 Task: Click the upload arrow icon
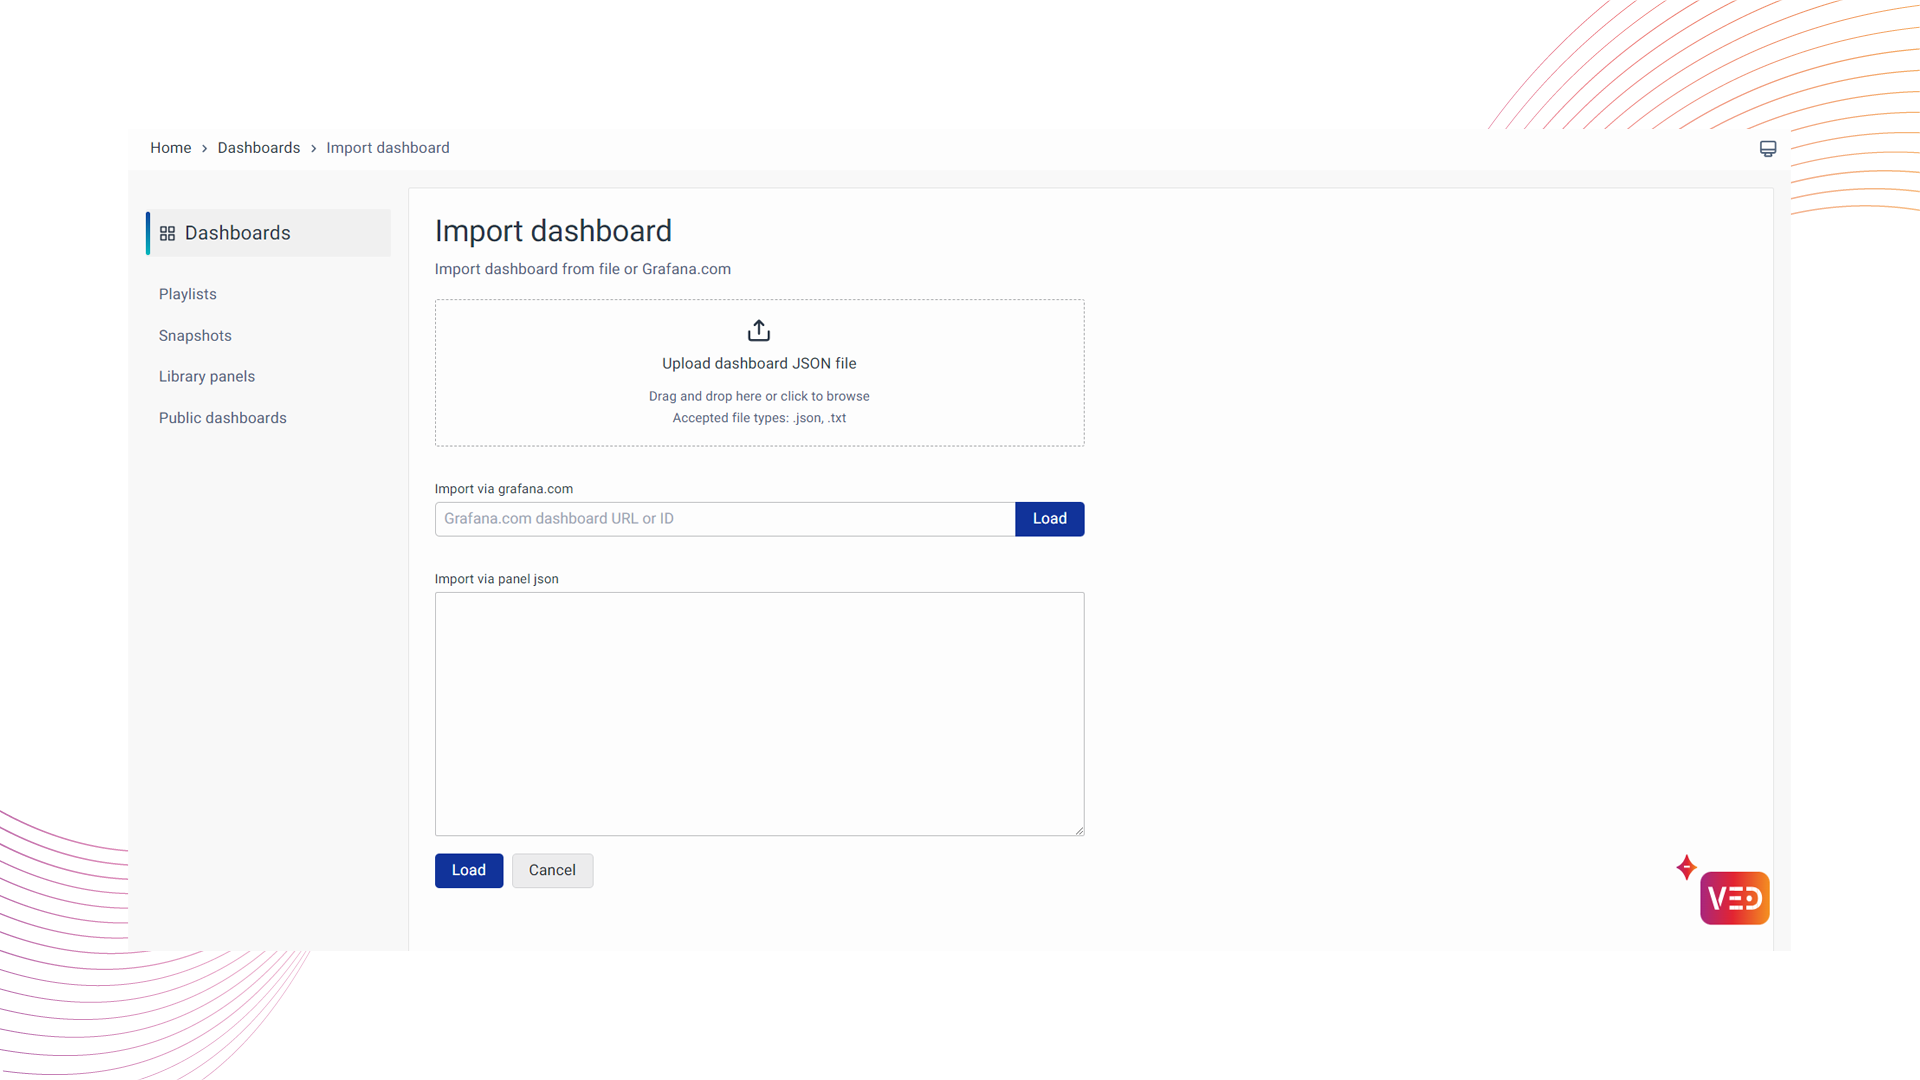[759, 330]
